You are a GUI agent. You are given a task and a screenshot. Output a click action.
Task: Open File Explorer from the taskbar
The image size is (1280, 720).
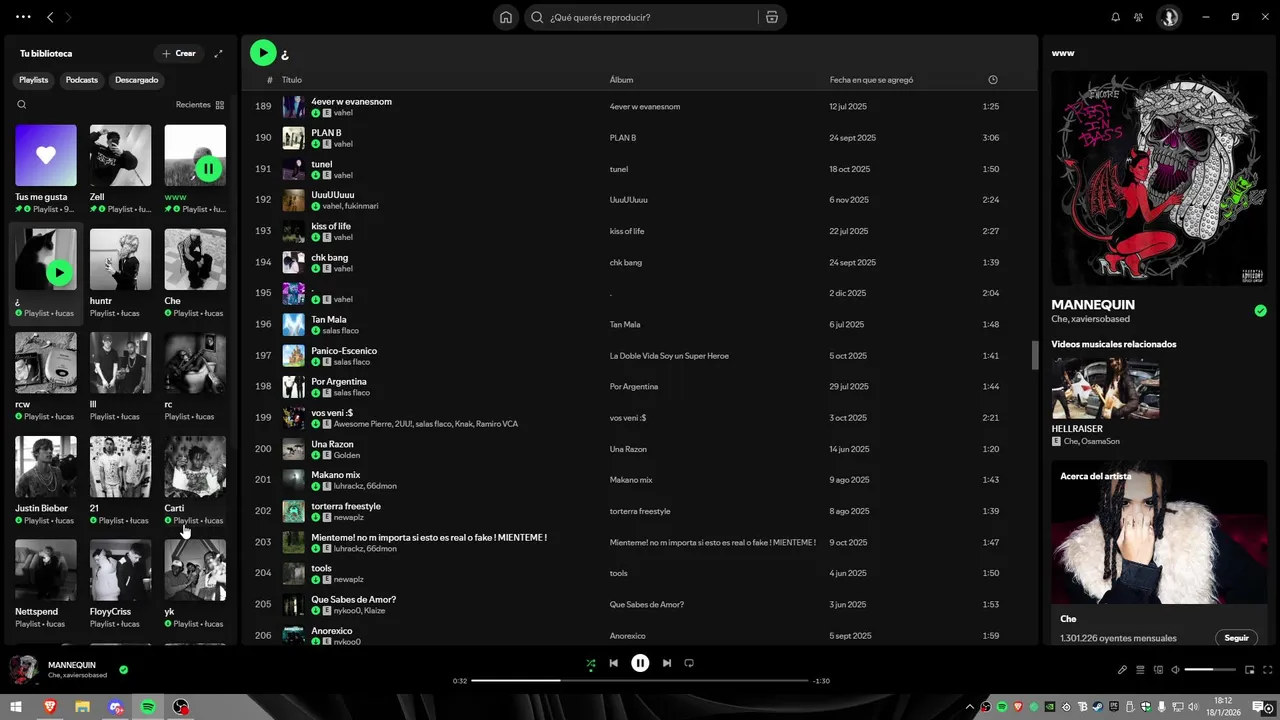tap(82, 707)
